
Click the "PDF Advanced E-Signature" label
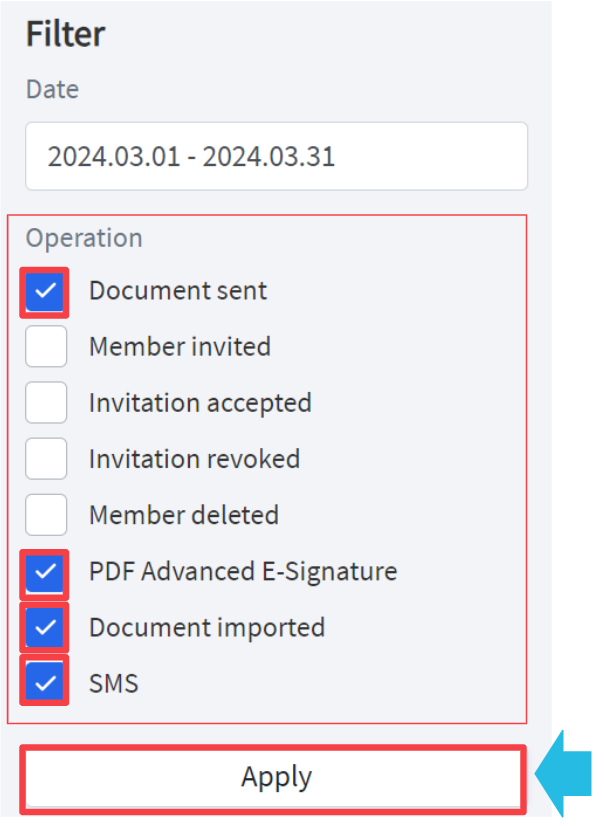243,571
